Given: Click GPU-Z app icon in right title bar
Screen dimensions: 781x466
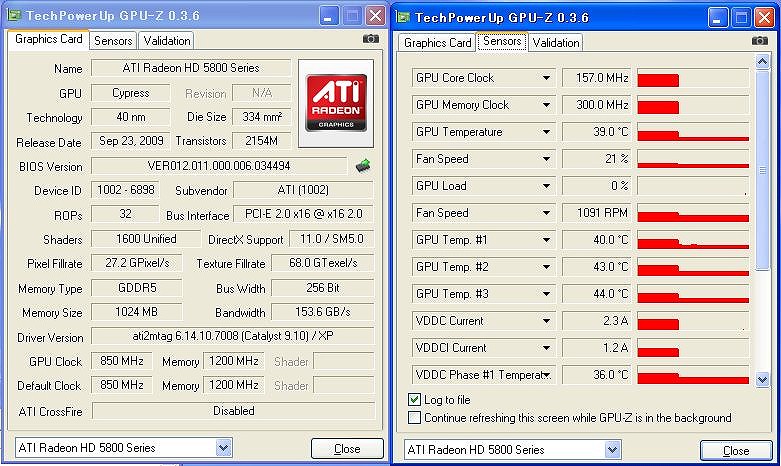Looking at the screenshot, I should 402,17.
